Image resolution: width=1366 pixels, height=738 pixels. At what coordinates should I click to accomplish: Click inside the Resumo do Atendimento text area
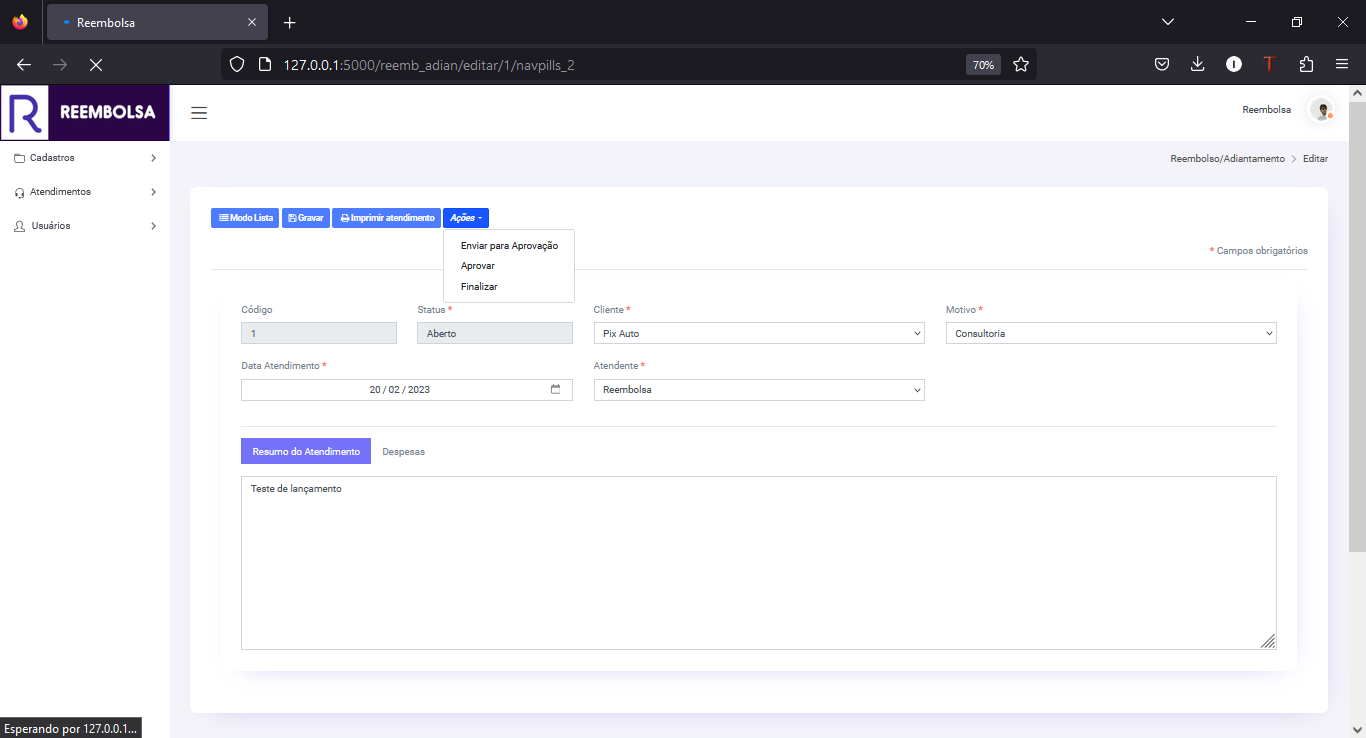tap(758, 560)
